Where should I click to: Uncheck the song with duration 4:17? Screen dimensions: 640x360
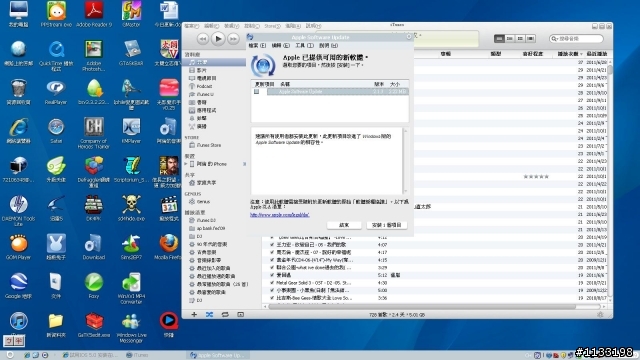point(272,253)
